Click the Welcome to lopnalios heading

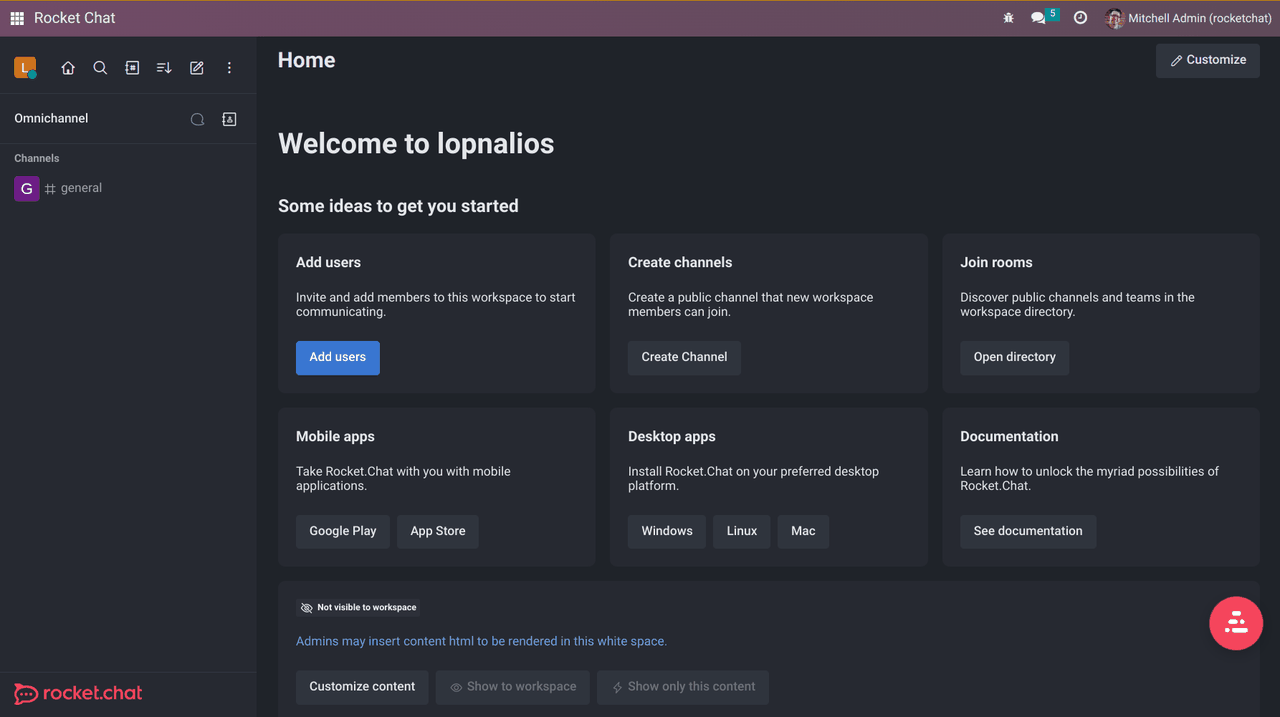pos(416,144)
